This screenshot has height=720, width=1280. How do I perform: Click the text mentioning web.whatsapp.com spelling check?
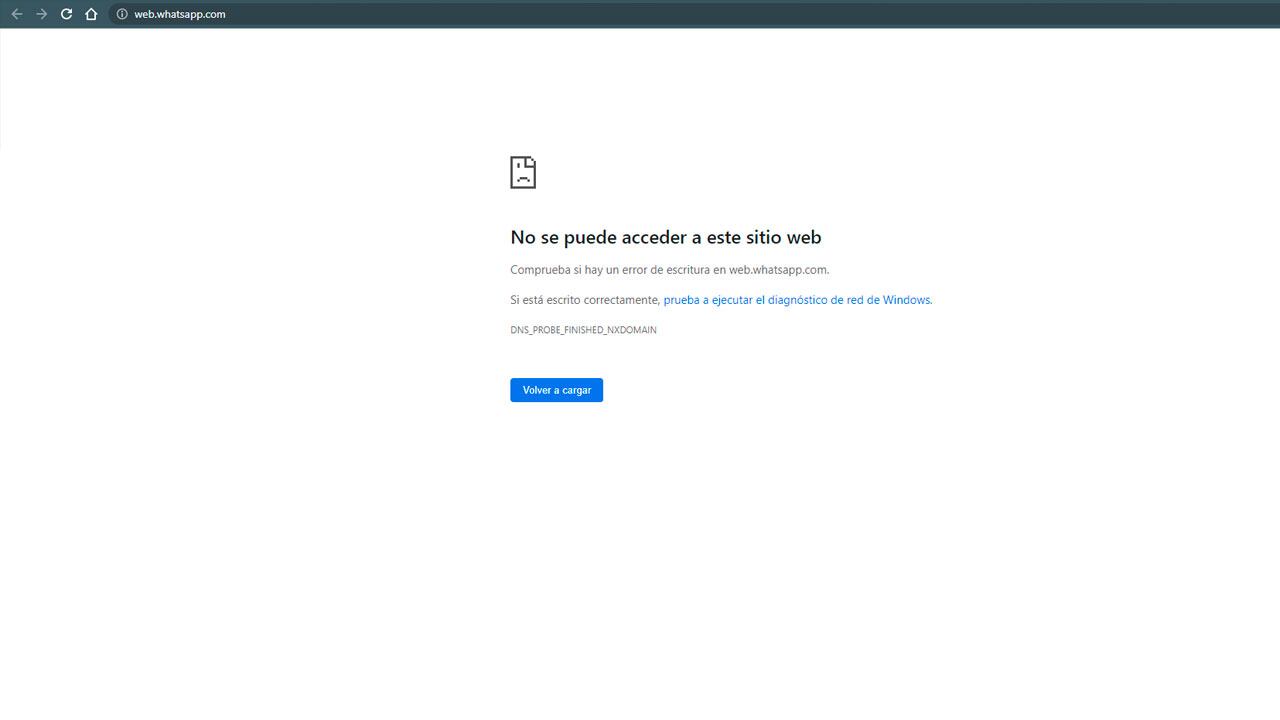pos(670,269)
